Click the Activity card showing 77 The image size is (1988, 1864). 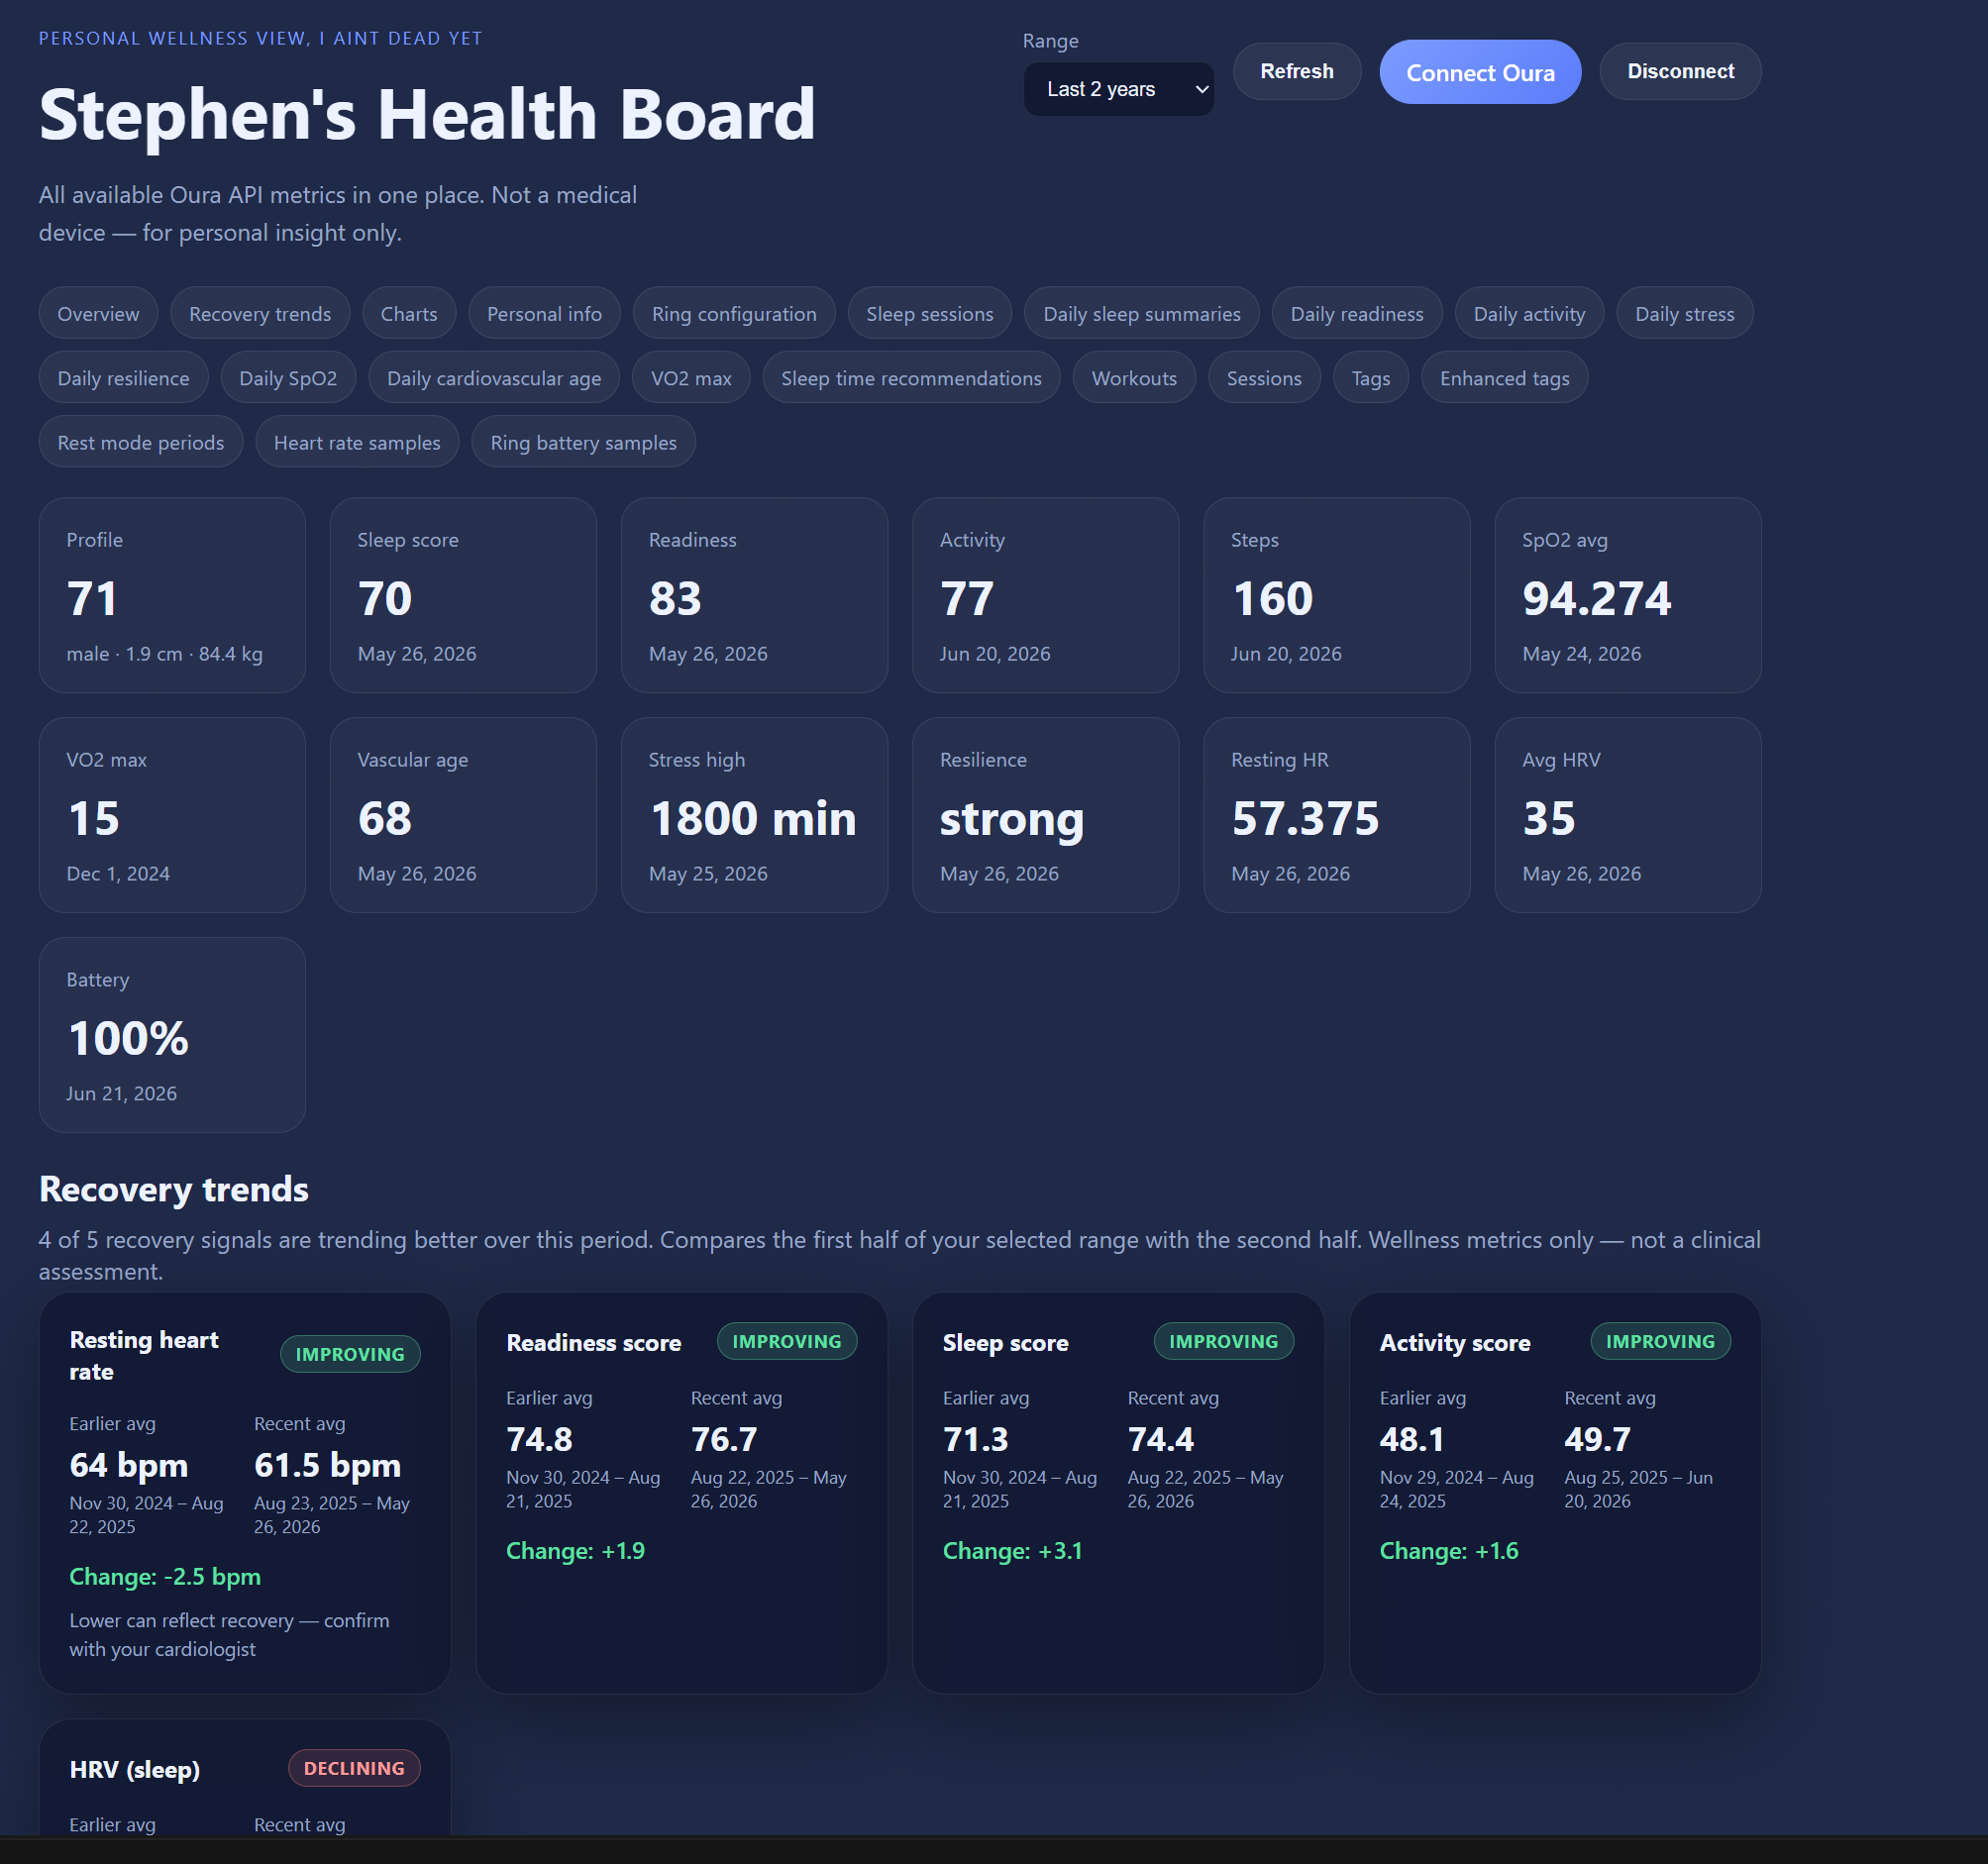[x=1046, y=595]
